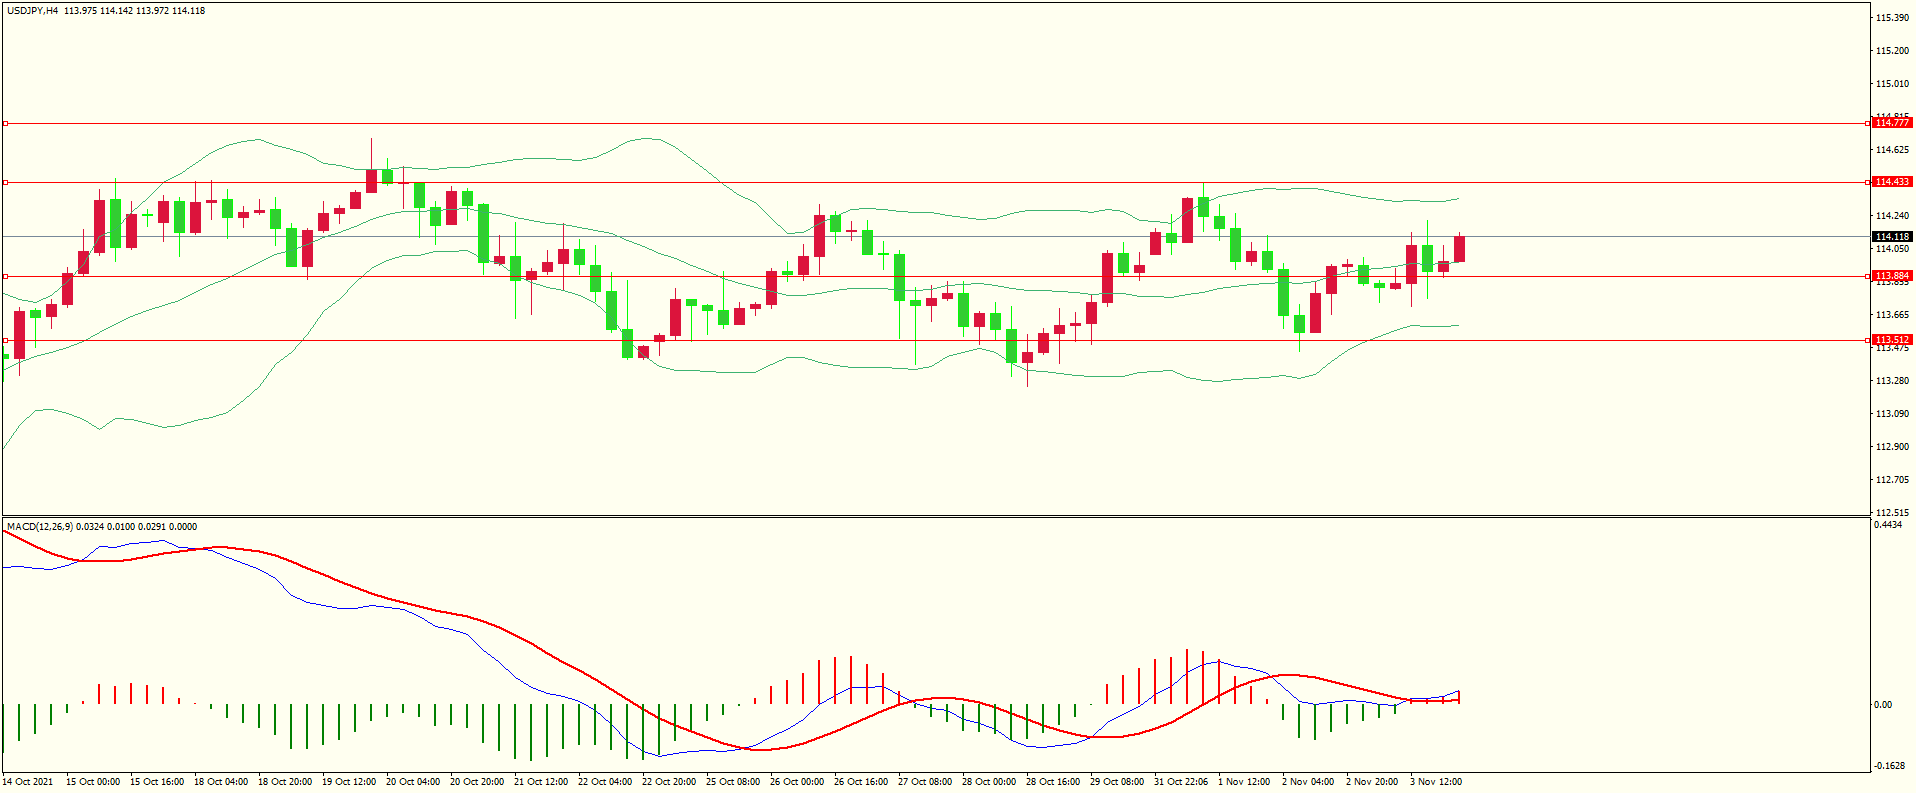Image resolution: width=1916 pixels, height=793 pixels.
Task: Click the 113.280 value on price scale
Action: [x=1892, y=381]
